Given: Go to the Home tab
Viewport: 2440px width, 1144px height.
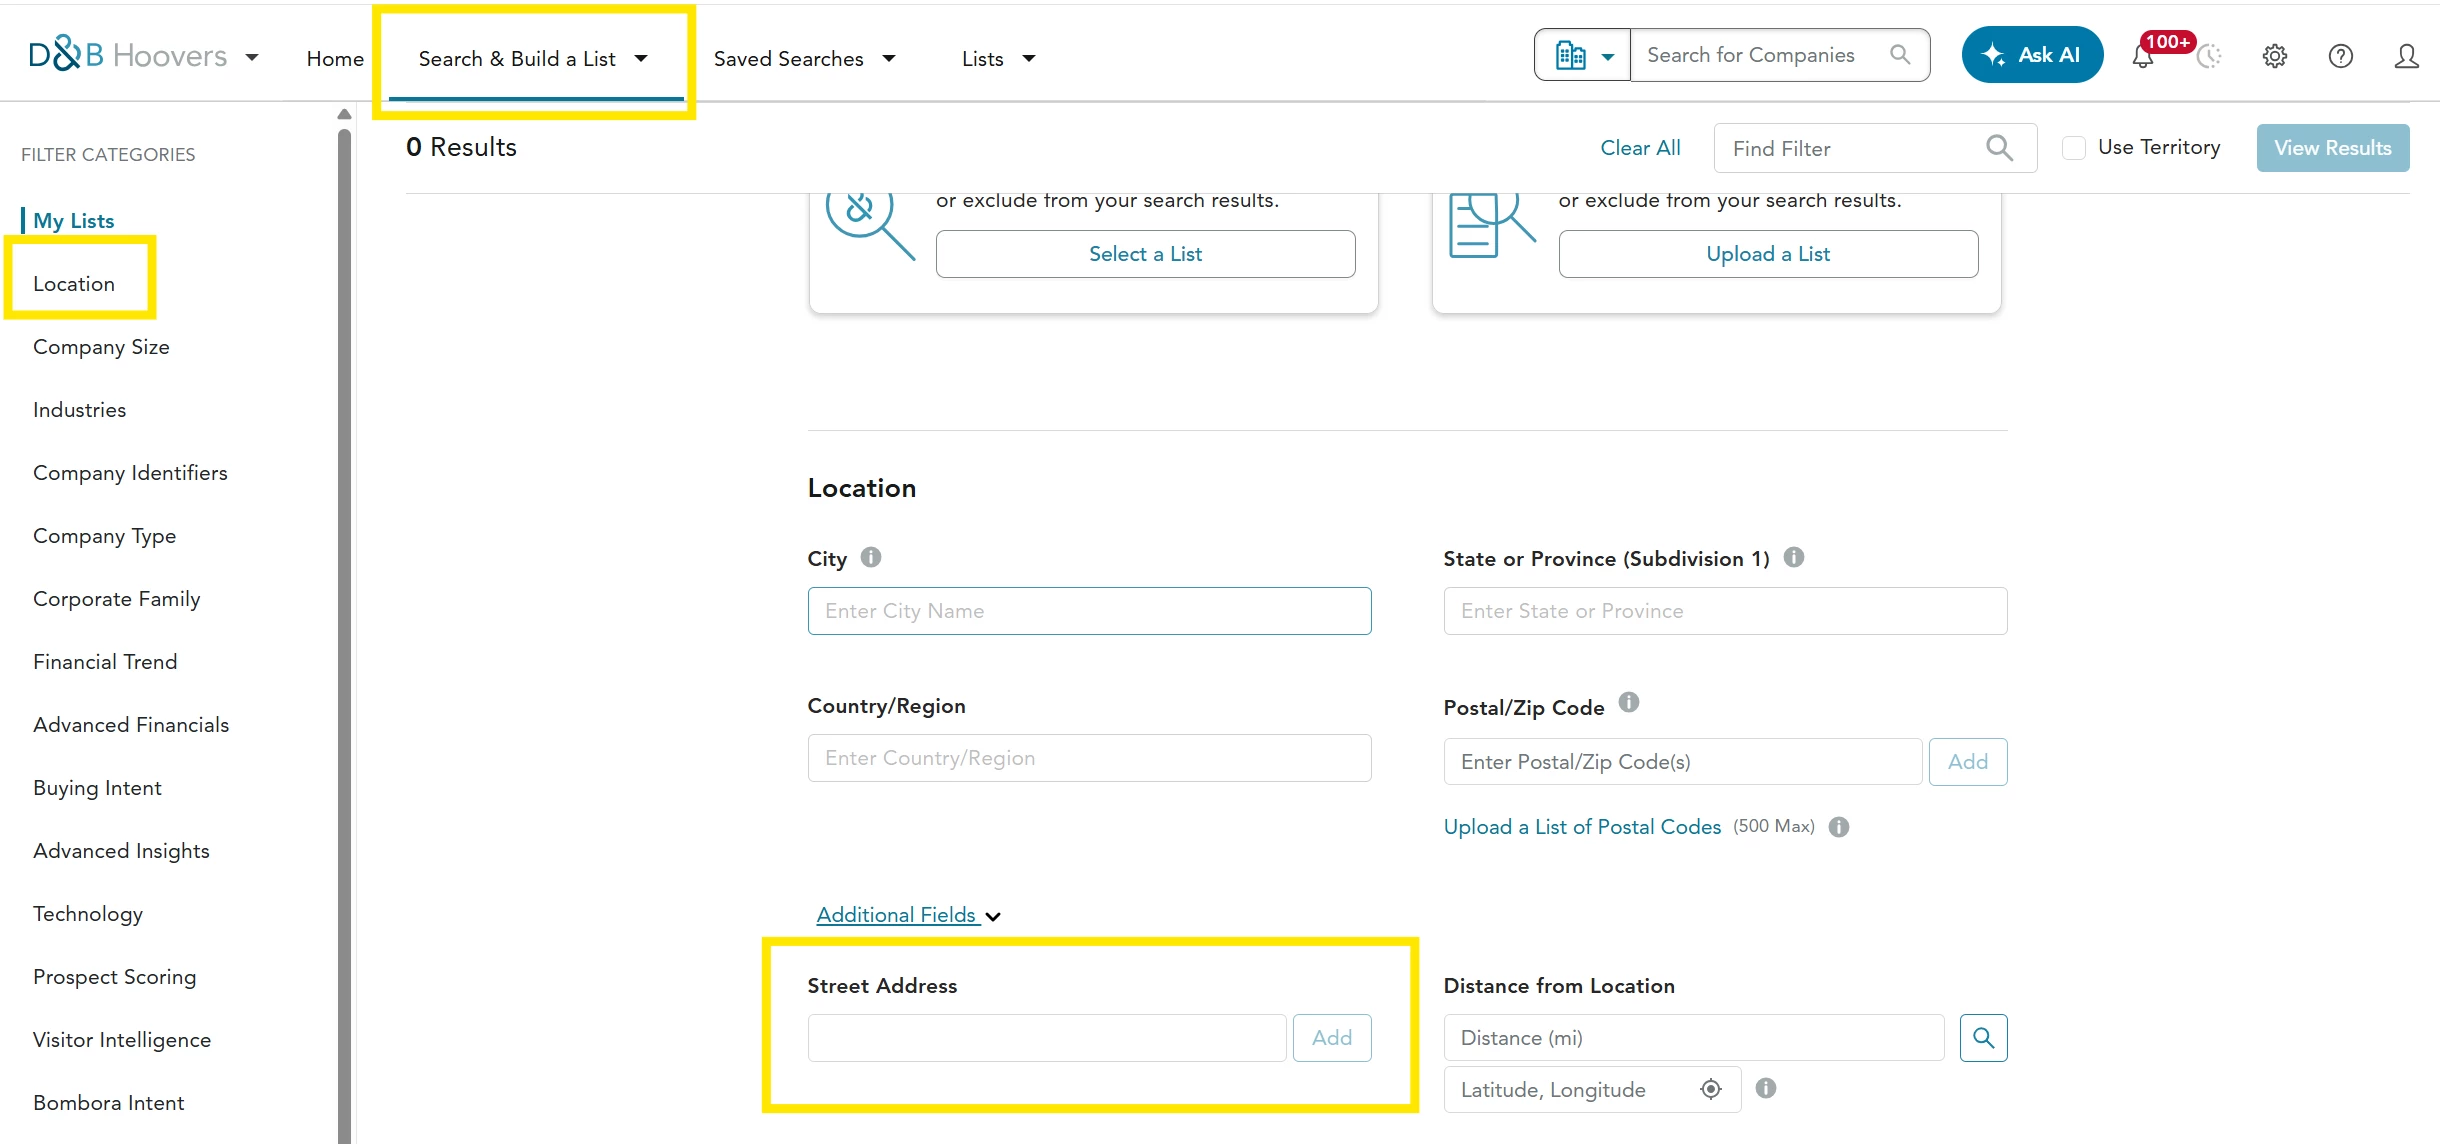Looking at the screenshot, I should pos(335,58).
